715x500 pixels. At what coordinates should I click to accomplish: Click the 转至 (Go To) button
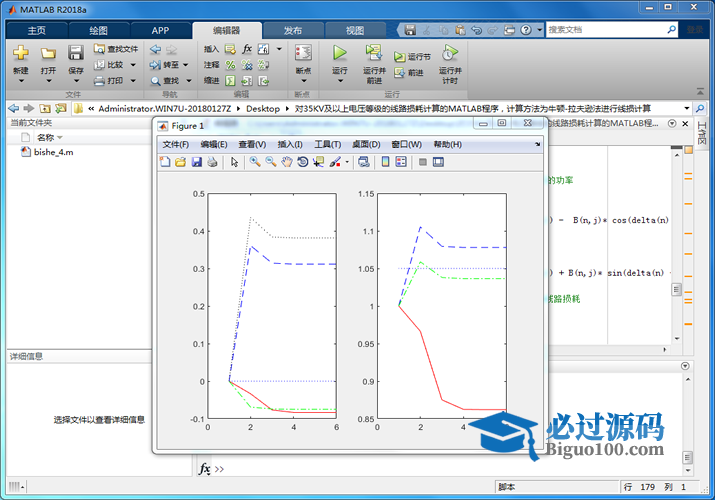165,65
